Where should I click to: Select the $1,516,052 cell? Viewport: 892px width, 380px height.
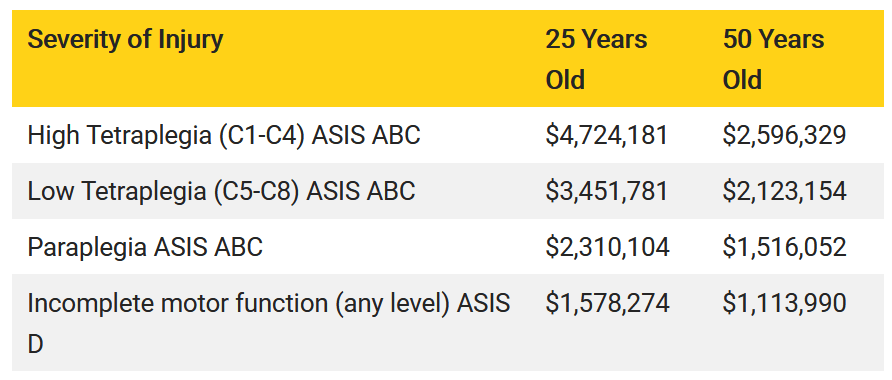click(784, 247)
